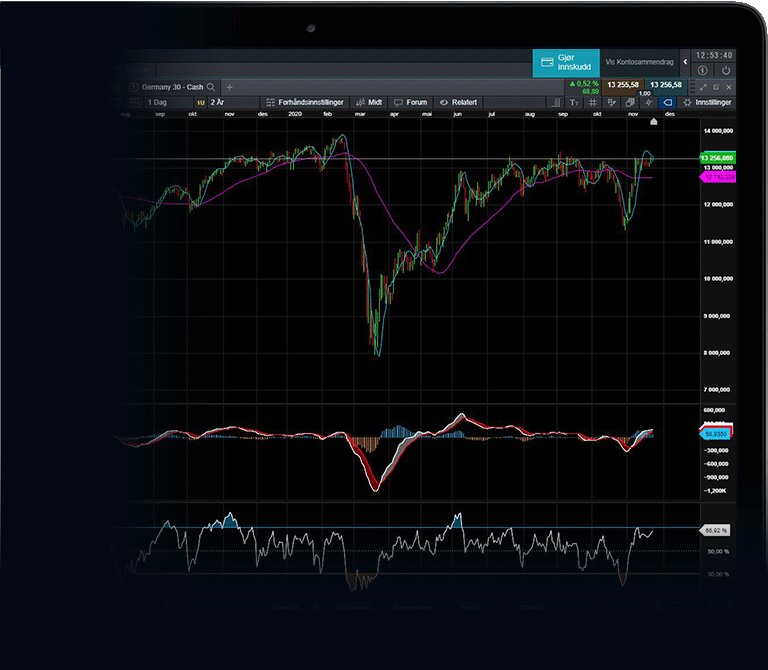Detach chart window pop-out icon

[x=716, y=87]
